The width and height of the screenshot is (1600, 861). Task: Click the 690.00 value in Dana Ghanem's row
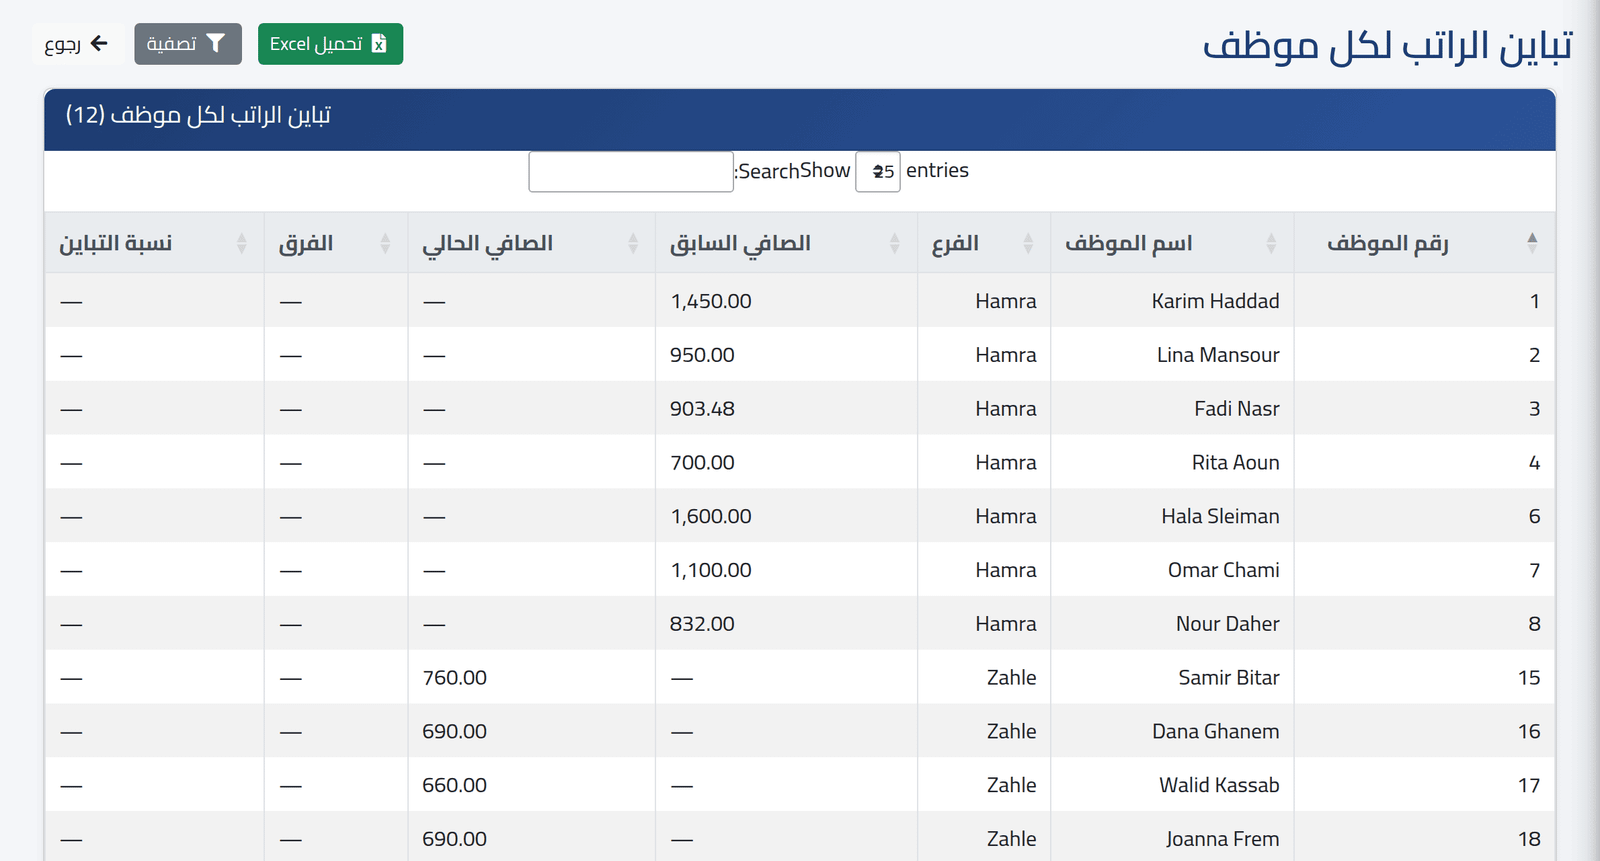coord(454,732)
